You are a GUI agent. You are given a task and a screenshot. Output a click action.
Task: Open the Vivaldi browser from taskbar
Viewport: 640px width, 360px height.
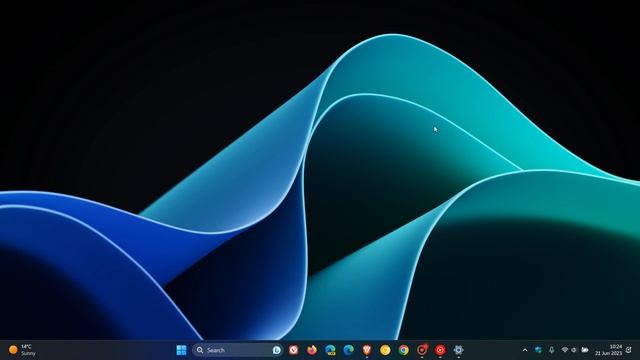(293, 350)
